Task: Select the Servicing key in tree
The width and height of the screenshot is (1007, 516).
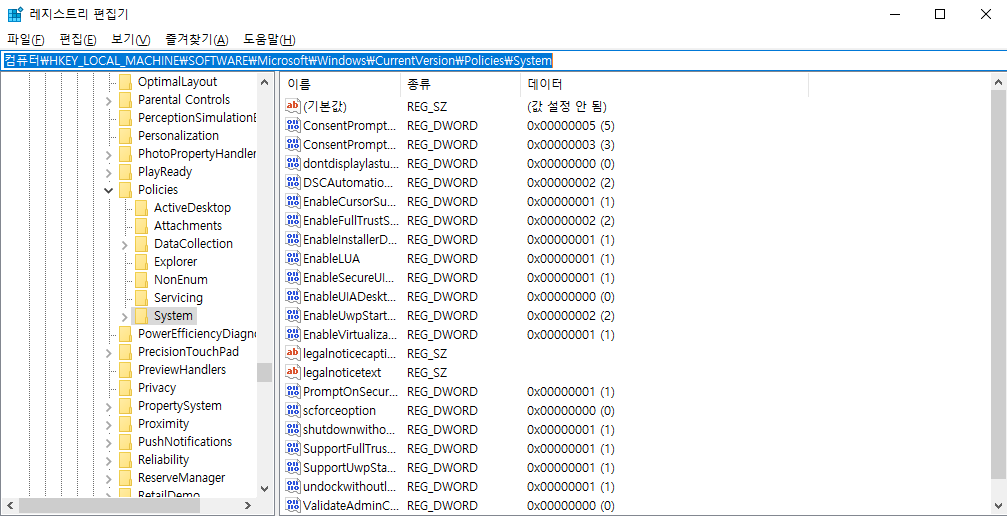Action: [178, 298]
